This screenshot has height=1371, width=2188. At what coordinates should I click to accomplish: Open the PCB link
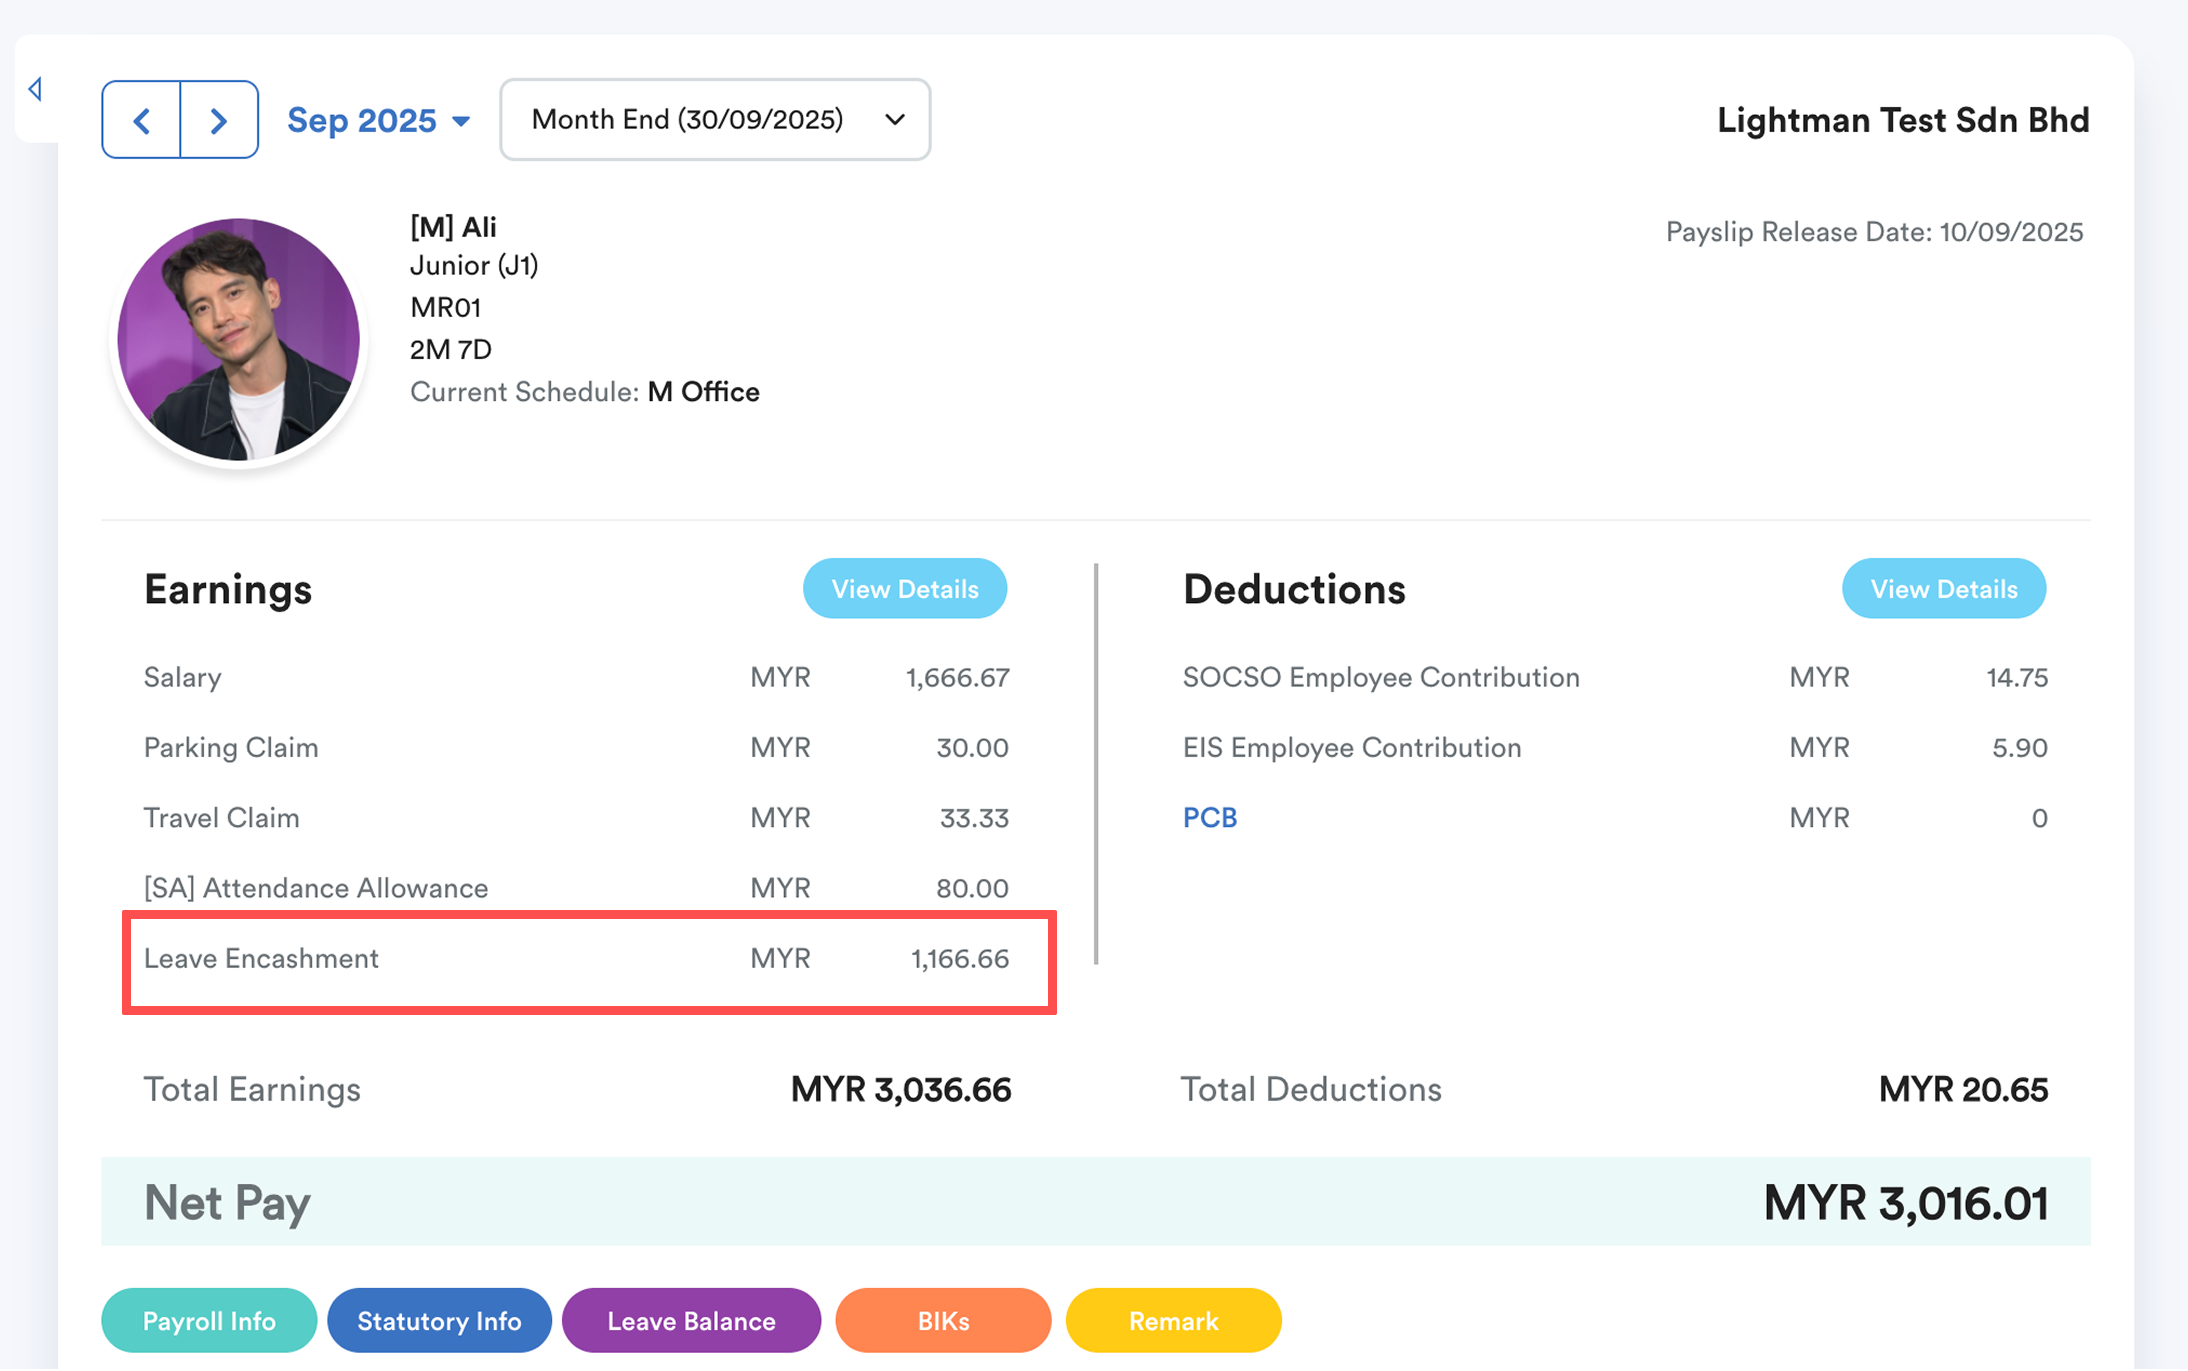1209,818
